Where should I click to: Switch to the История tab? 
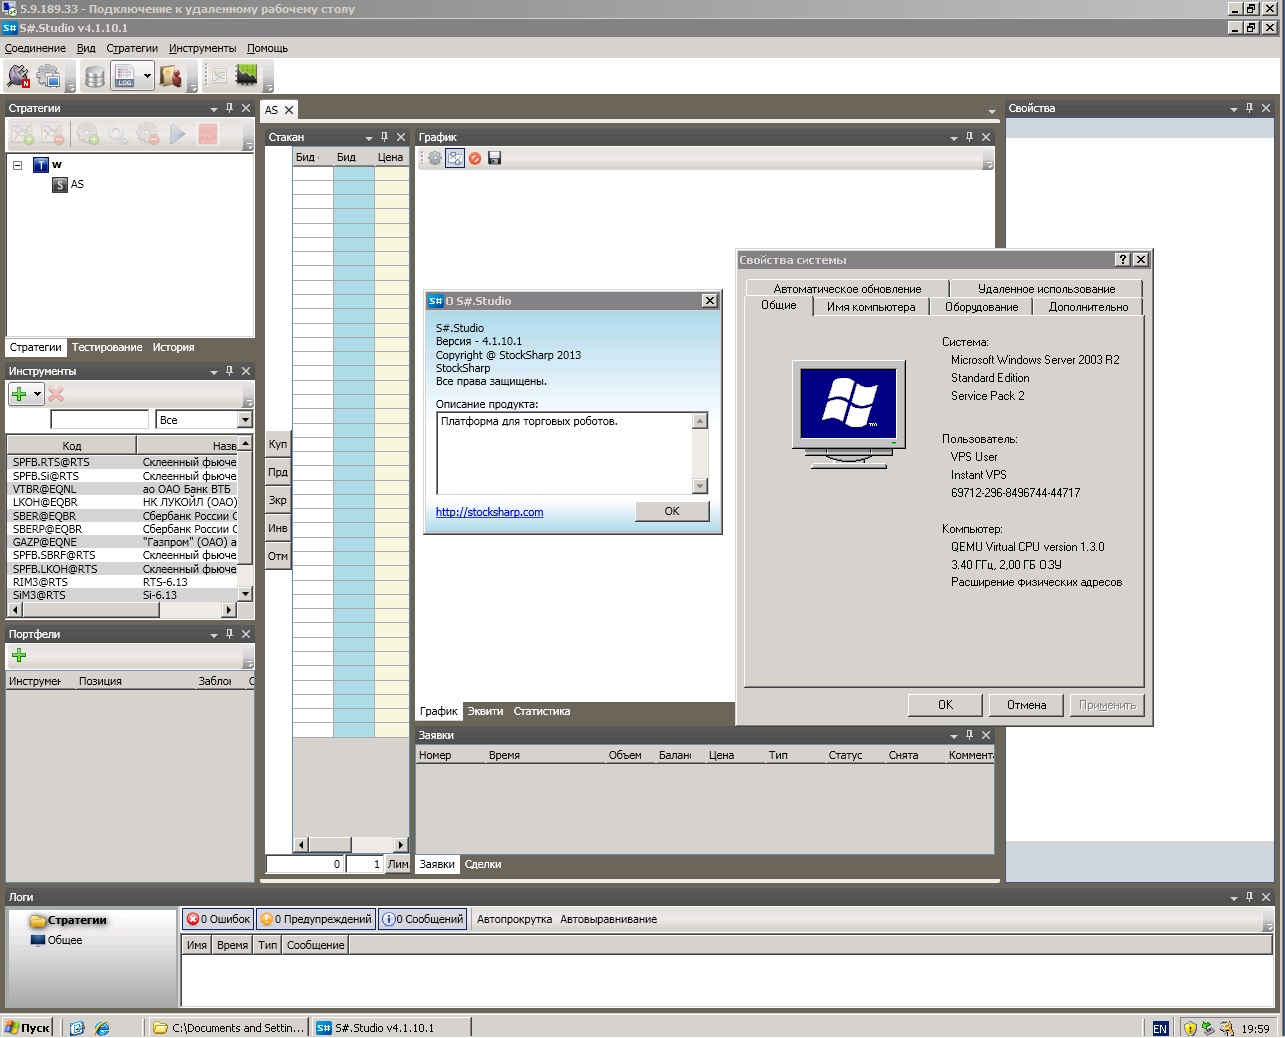(x=173, y=348)
